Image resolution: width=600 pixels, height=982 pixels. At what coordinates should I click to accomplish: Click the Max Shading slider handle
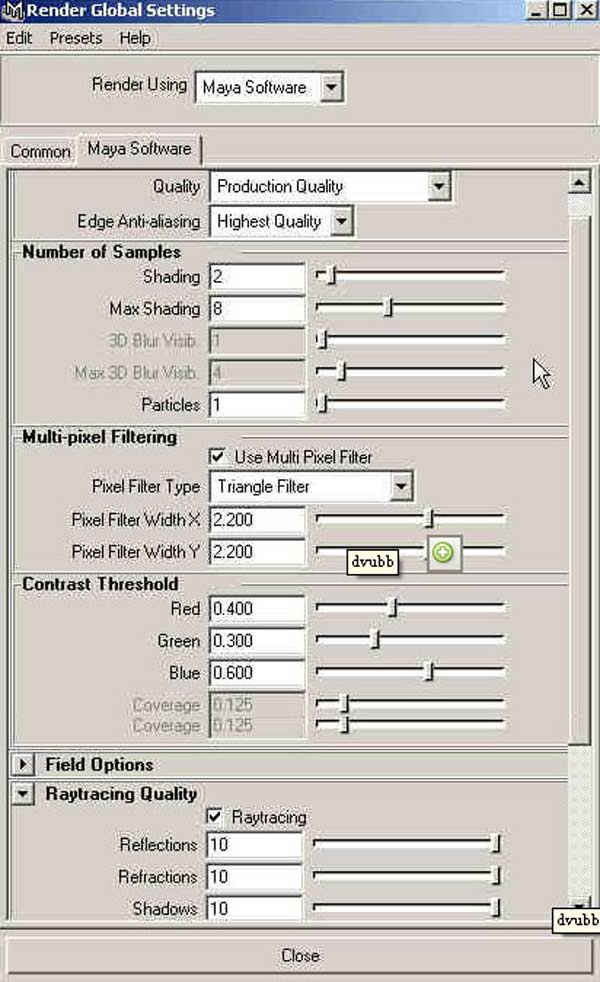pos(388,308)
